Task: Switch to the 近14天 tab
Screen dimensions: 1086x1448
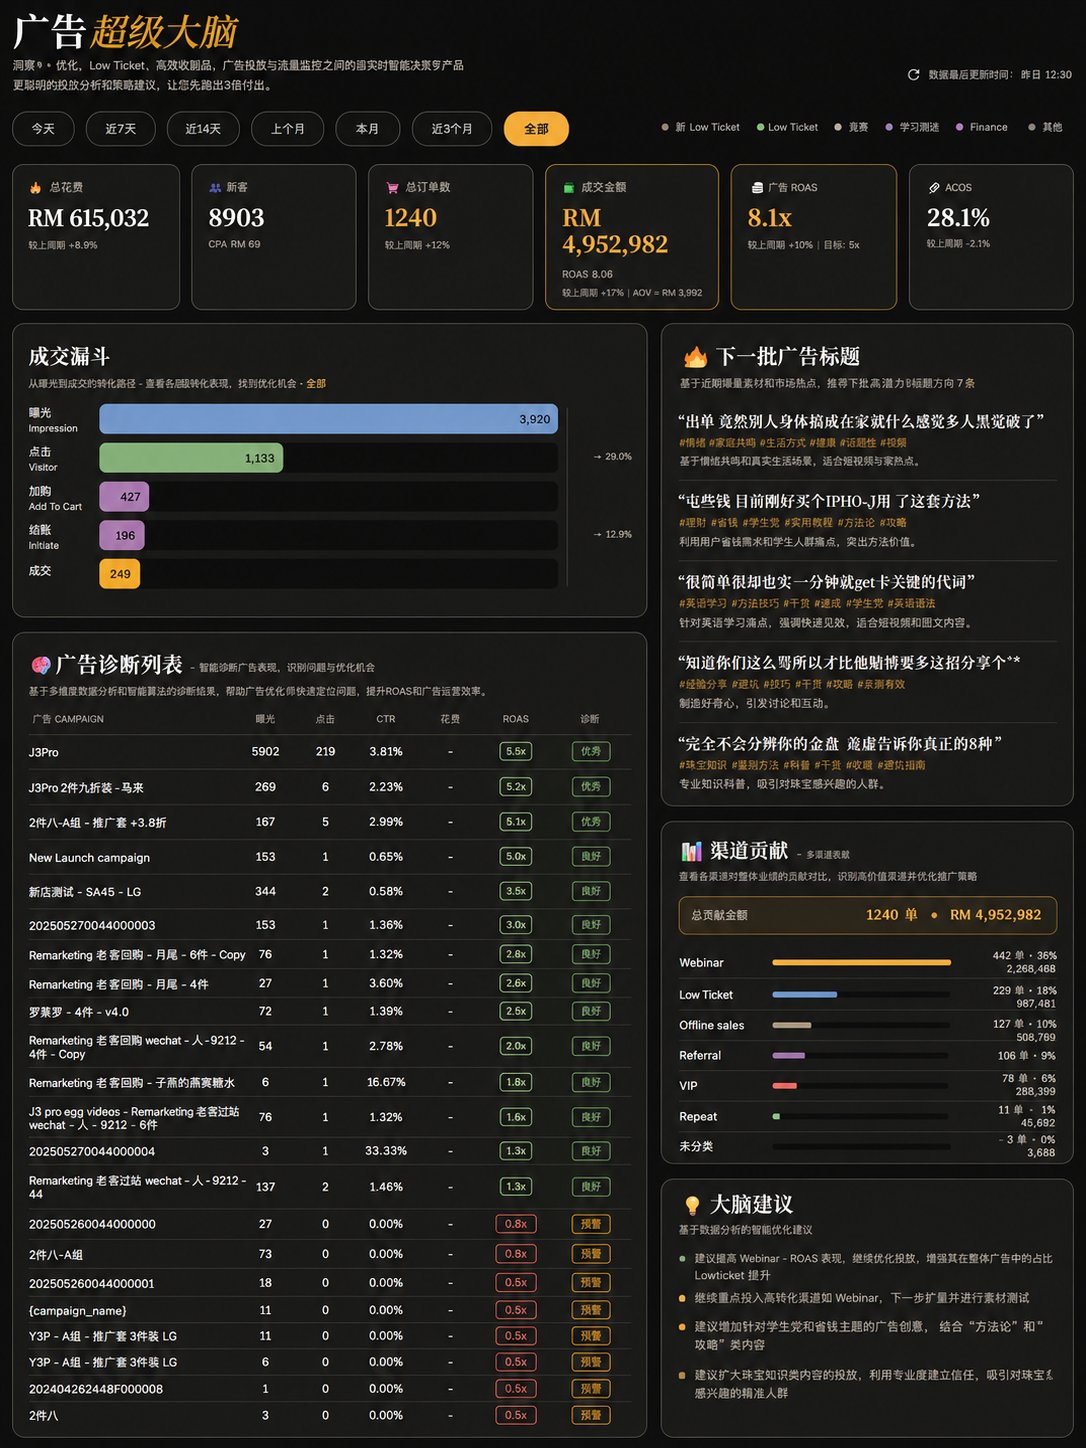Action: (x=203, y=129)
